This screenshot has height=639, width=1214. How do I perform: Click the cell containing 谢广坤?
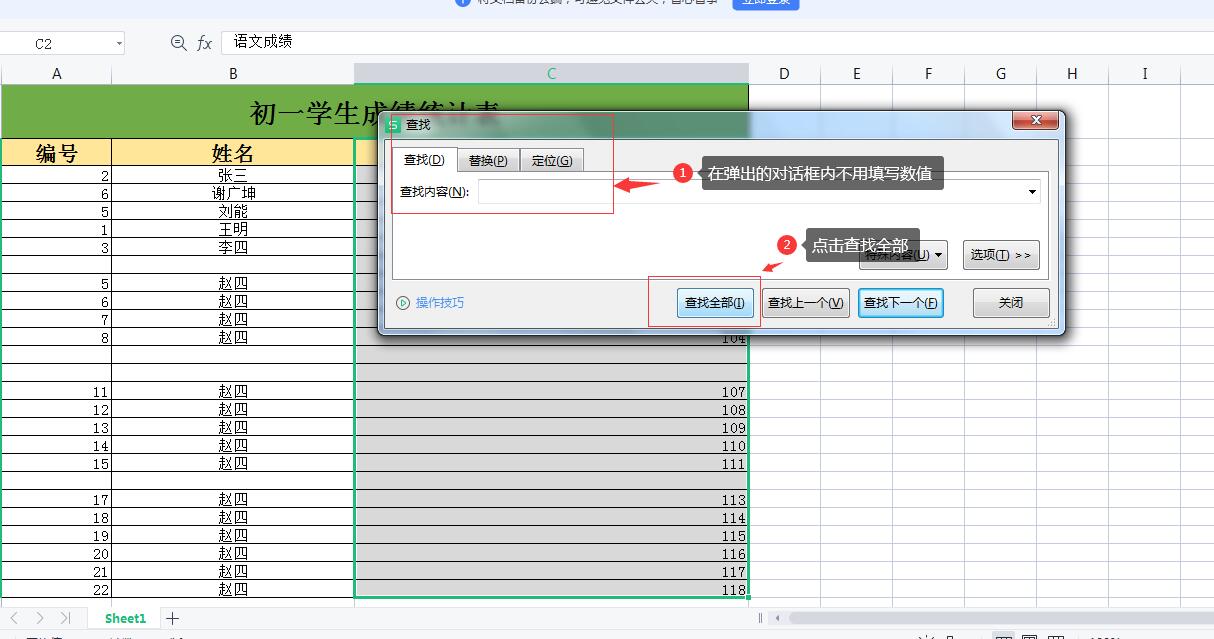coord(233,193)
